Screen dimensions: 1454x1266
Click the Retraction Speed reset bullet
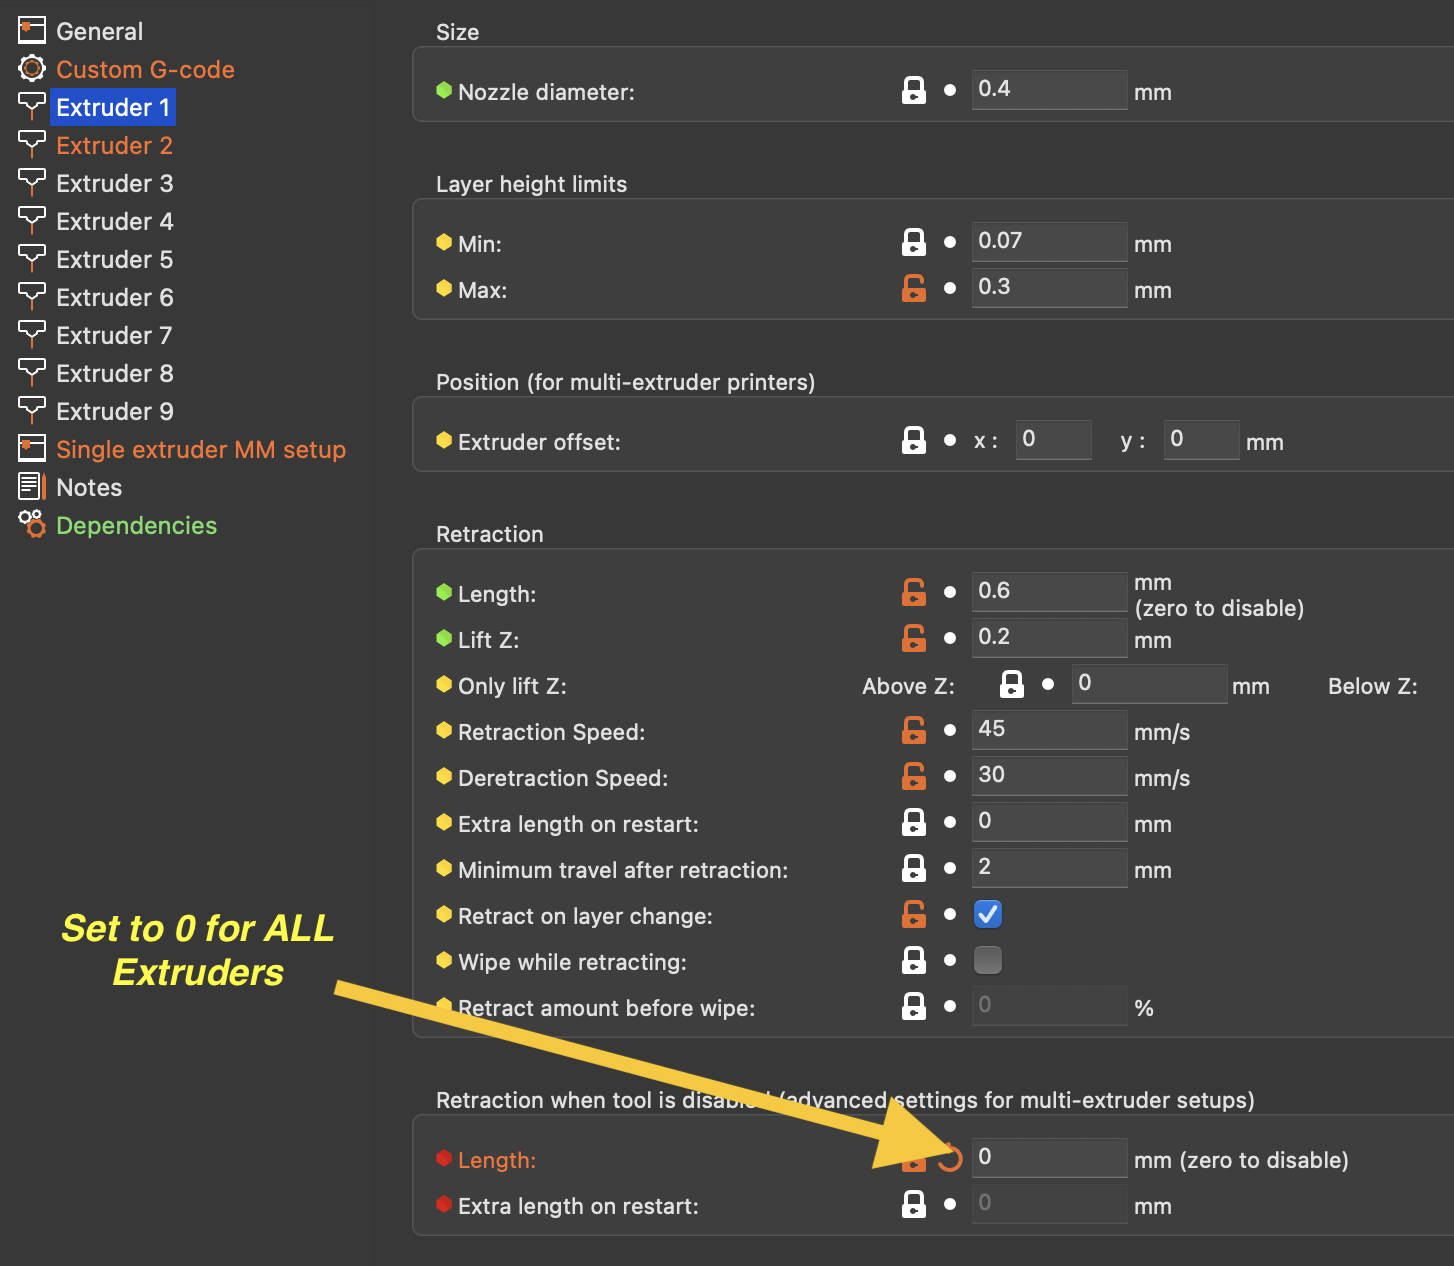pyautogui.click(x=950, y=730)
